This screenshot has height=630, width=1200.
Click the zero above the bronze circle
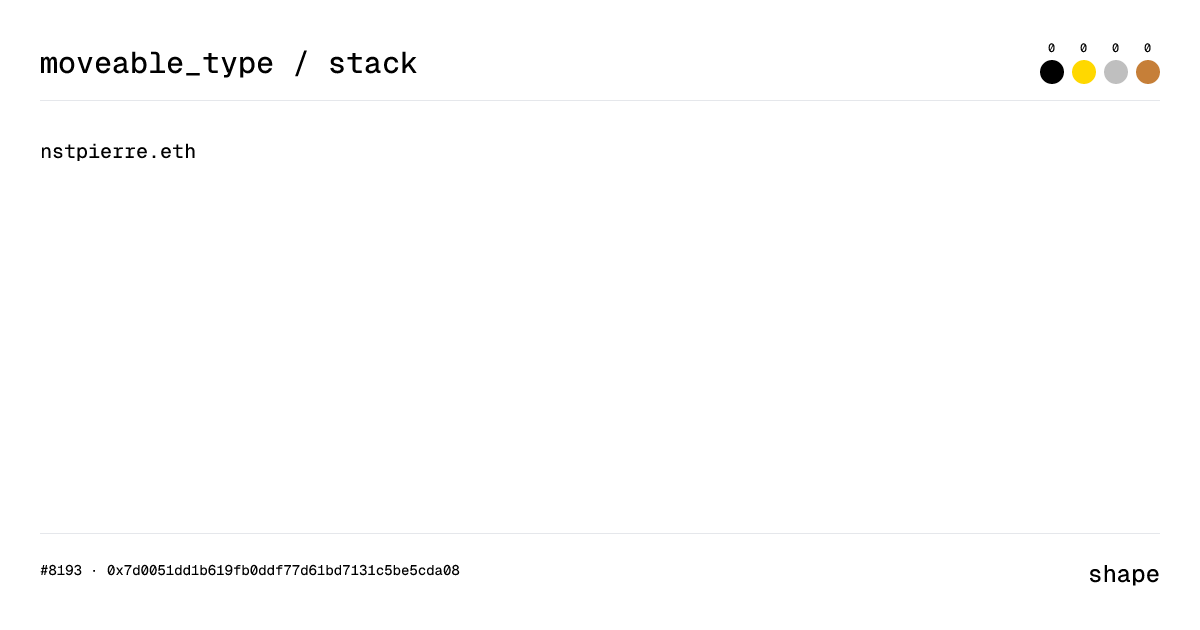[1147, 46]
